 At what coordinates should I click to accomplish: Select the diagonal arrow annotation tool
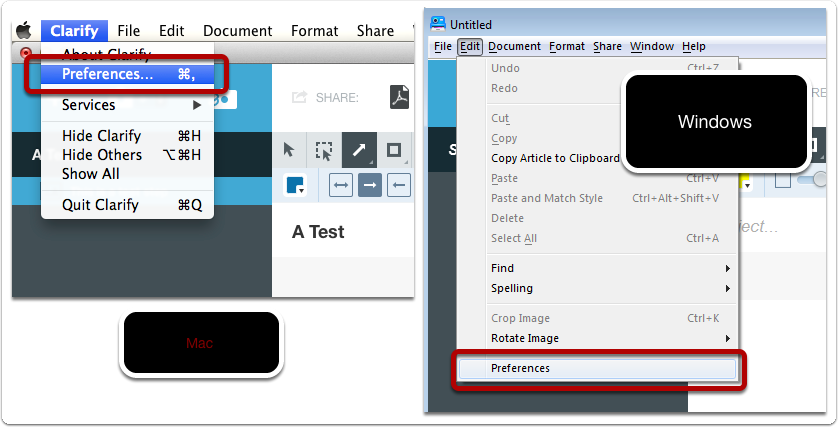tap(359, 150)
